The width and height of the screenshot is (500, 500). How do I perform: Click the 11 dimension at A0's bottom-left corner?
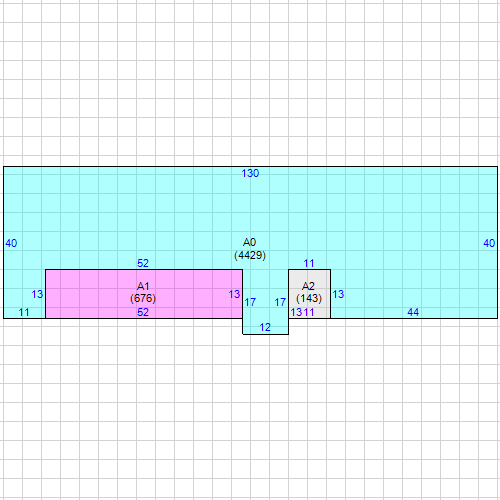tap(24, 312)
